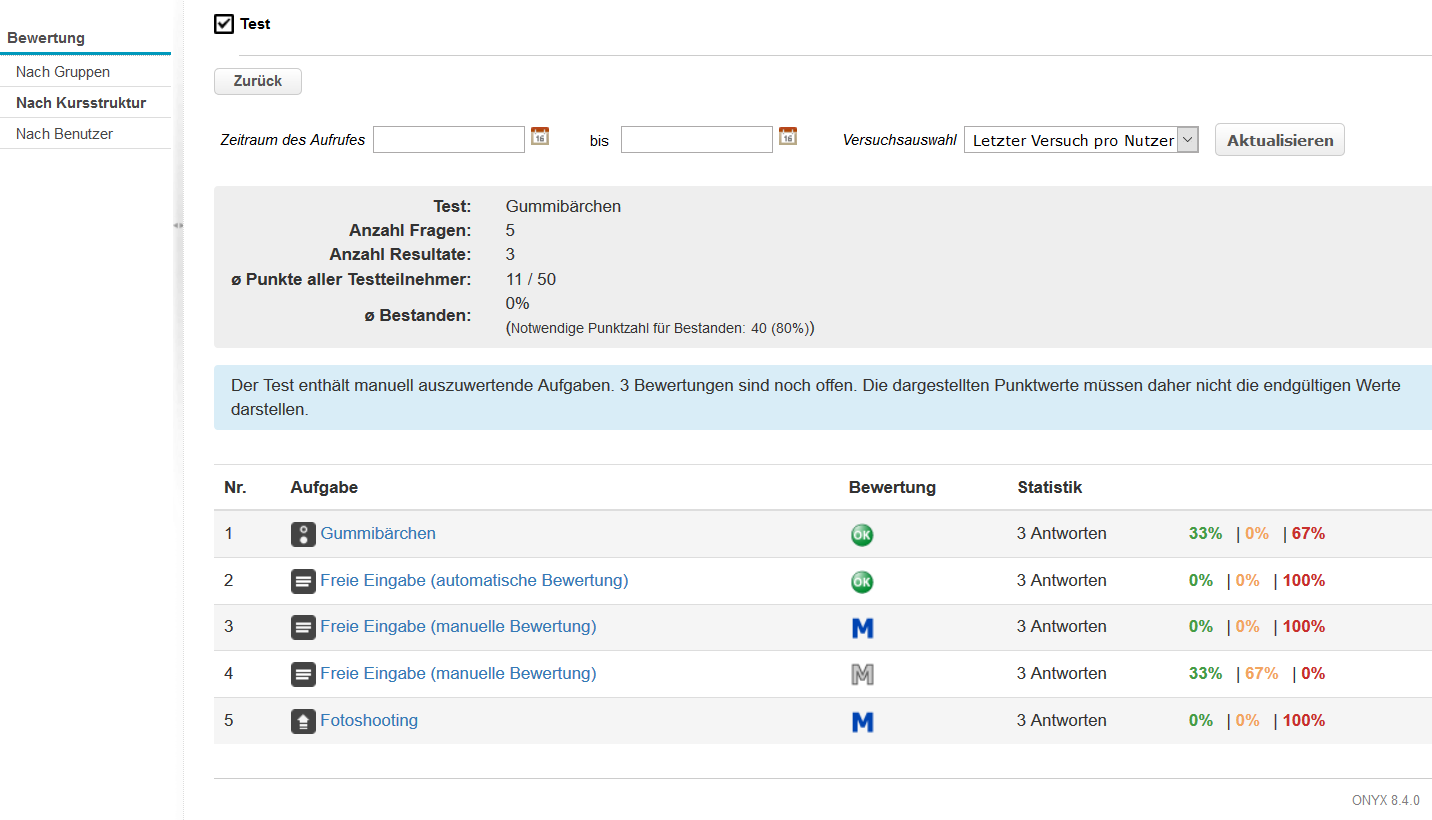
Task: Click the question type icon beside Gummibärchen
Action: [303, 534]
